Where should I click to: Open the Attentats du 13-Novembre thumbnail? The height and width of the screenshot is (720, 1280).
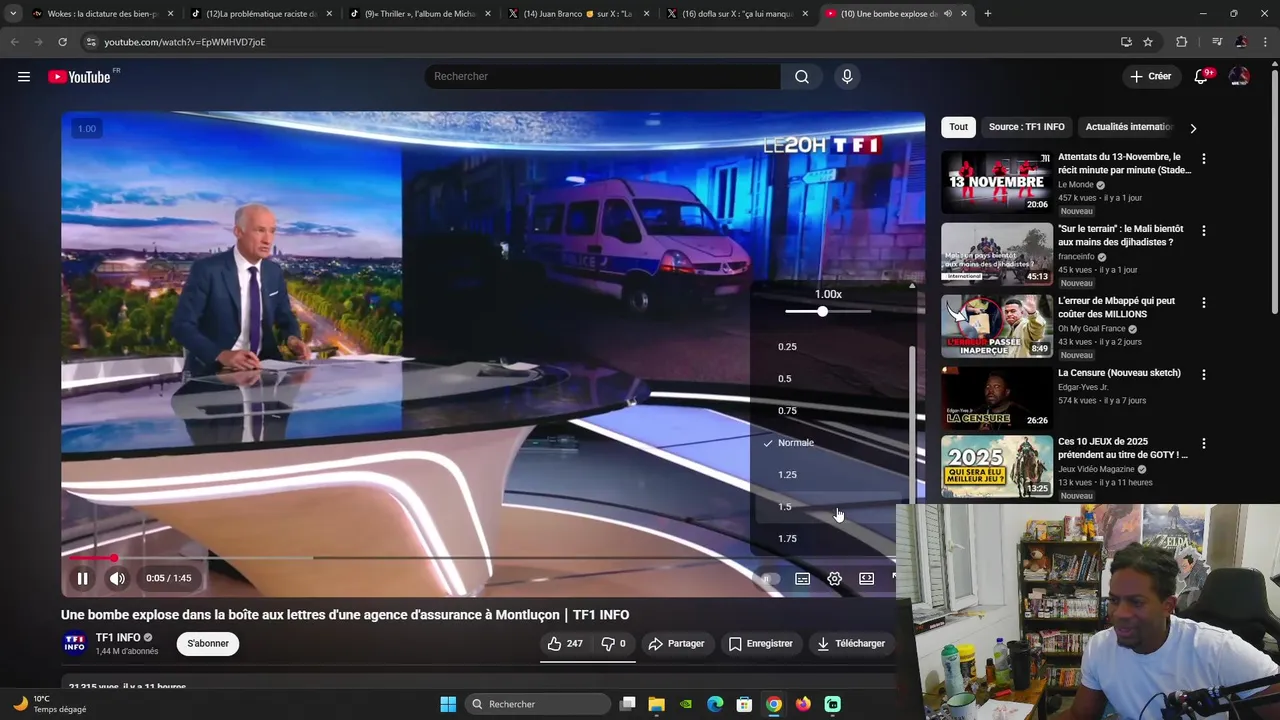996,182
